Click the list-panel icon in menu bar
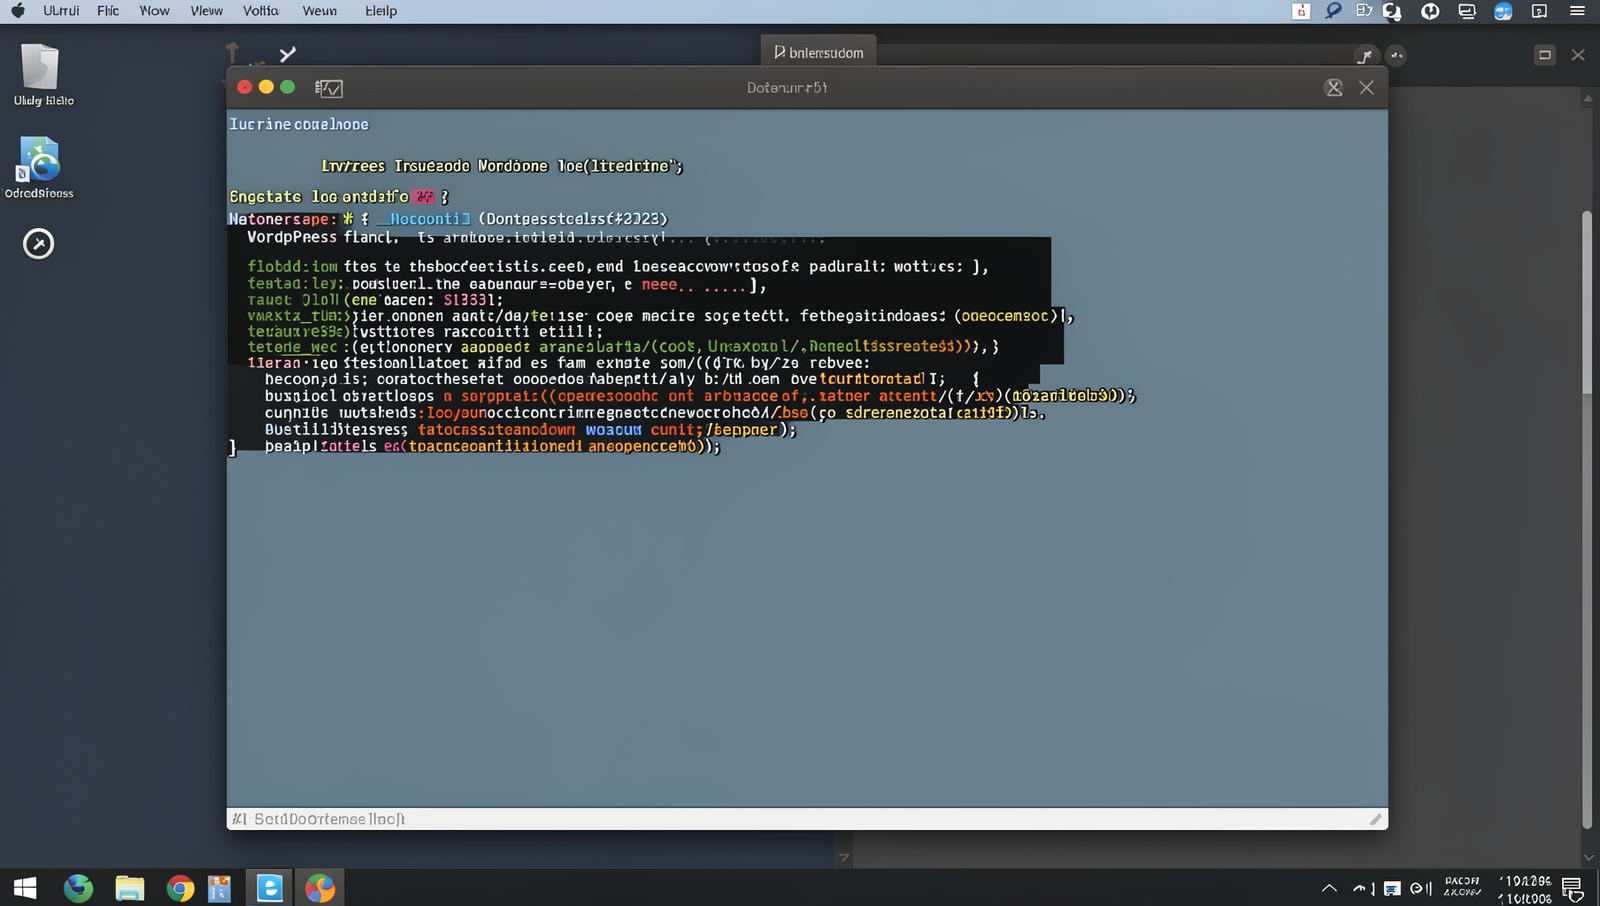The width and height of the screenshot is (1600, 906). (x=1364, y=11)
